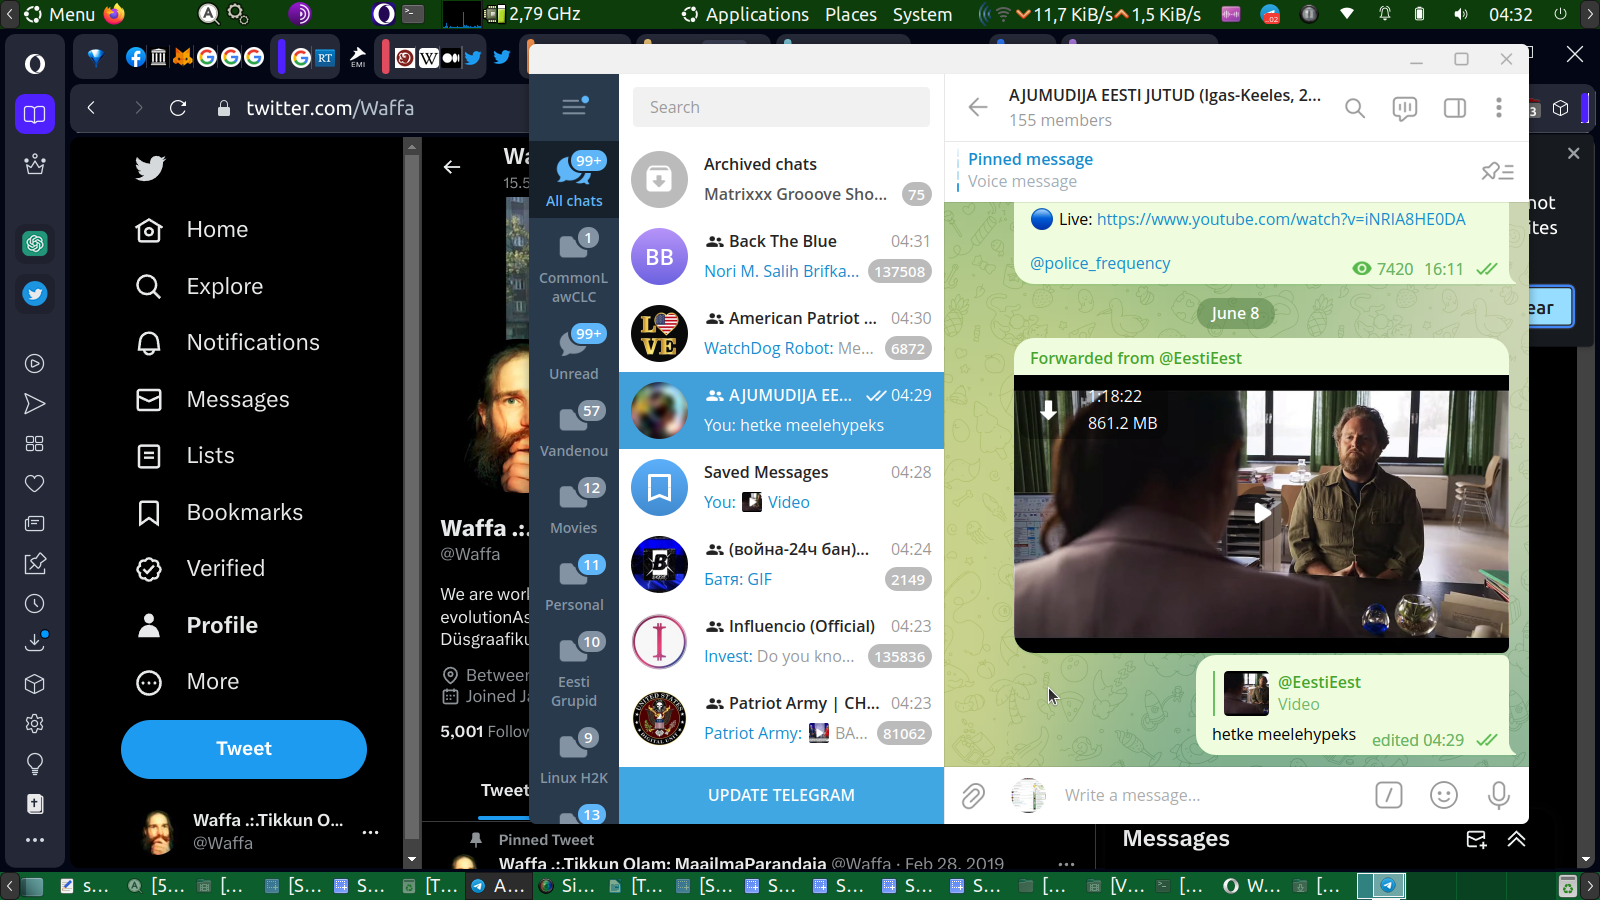Compose a new Twitter direct message
The height and width of the screenshot is (900, 1600).
(1476, 839)
